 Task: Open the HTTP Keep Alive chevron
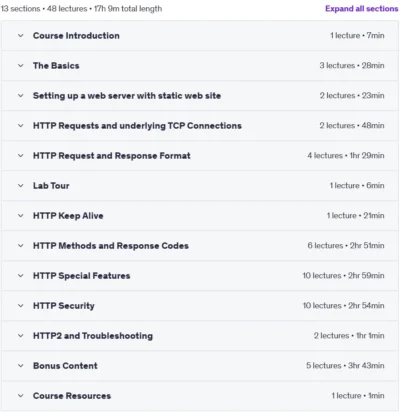pos(21,215)
